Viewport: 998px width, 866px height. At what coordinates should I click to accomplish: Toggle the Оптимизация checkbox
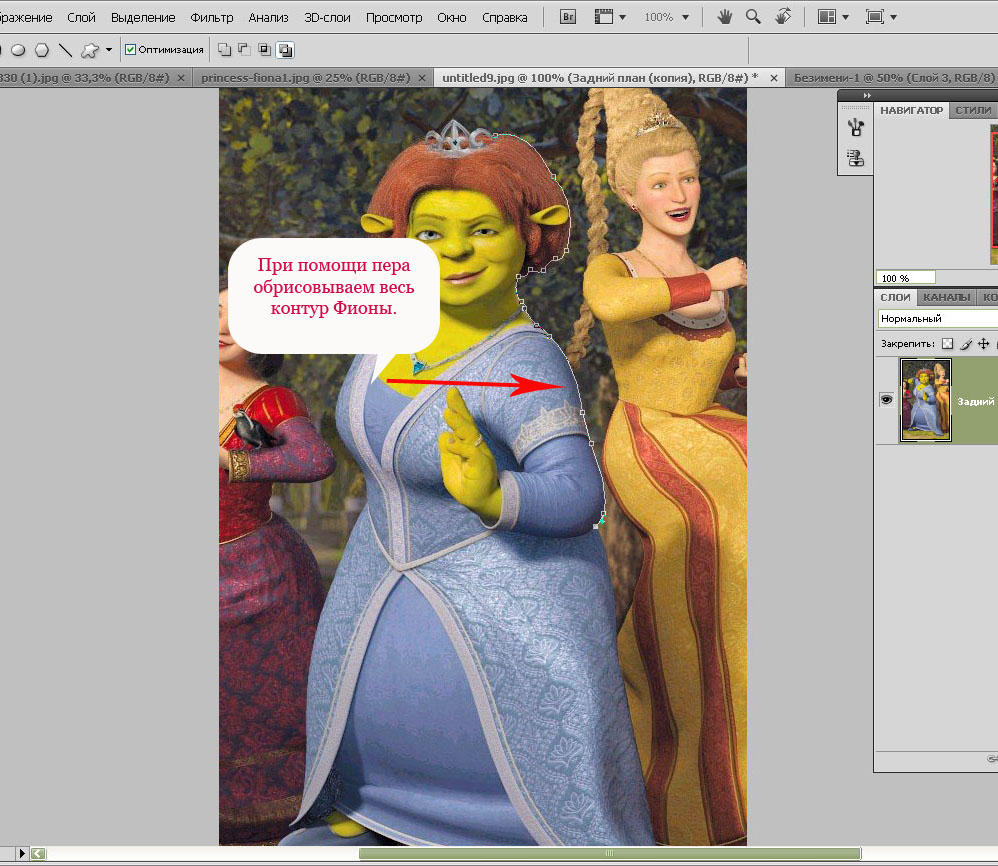130,50
